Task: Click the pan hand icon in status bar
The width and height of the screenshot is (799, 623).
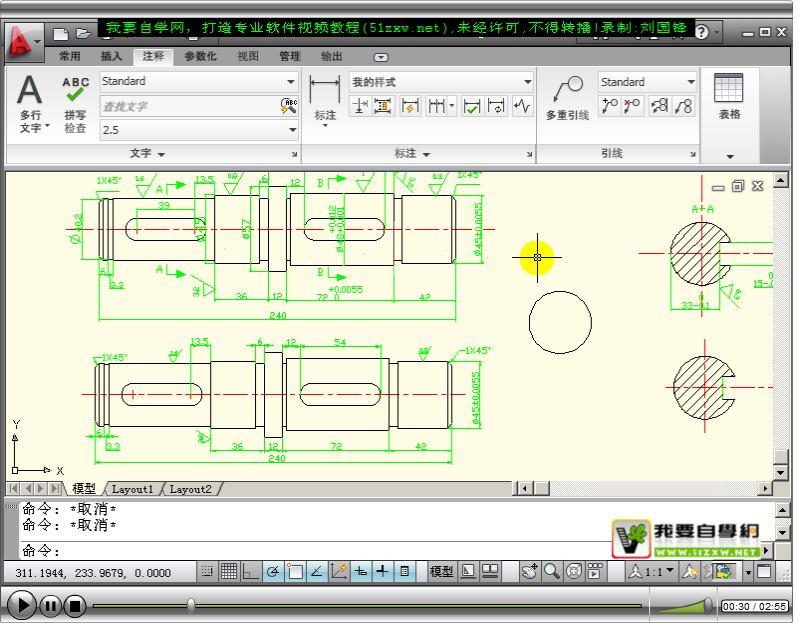Action: click(x=529, y=572)
